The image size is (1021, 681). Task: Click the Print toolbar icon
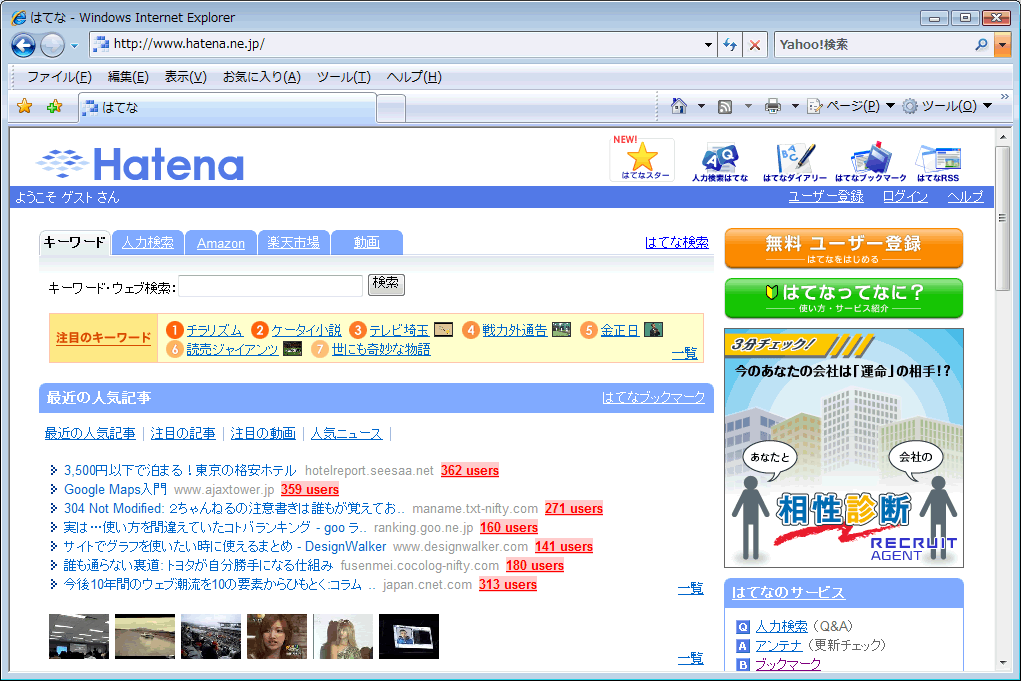pyautogui.click(x=772, y=106)
